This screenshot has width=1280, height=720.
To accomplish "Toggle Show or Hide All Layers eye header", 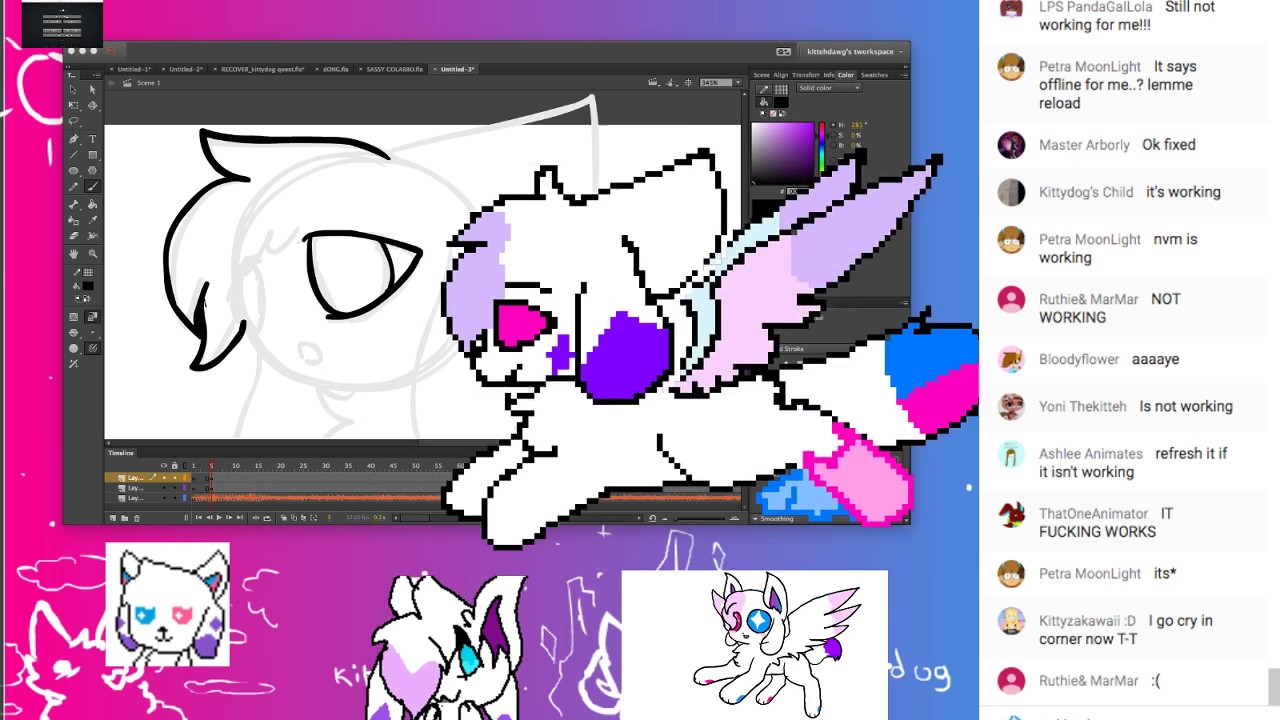I will 164,466.
